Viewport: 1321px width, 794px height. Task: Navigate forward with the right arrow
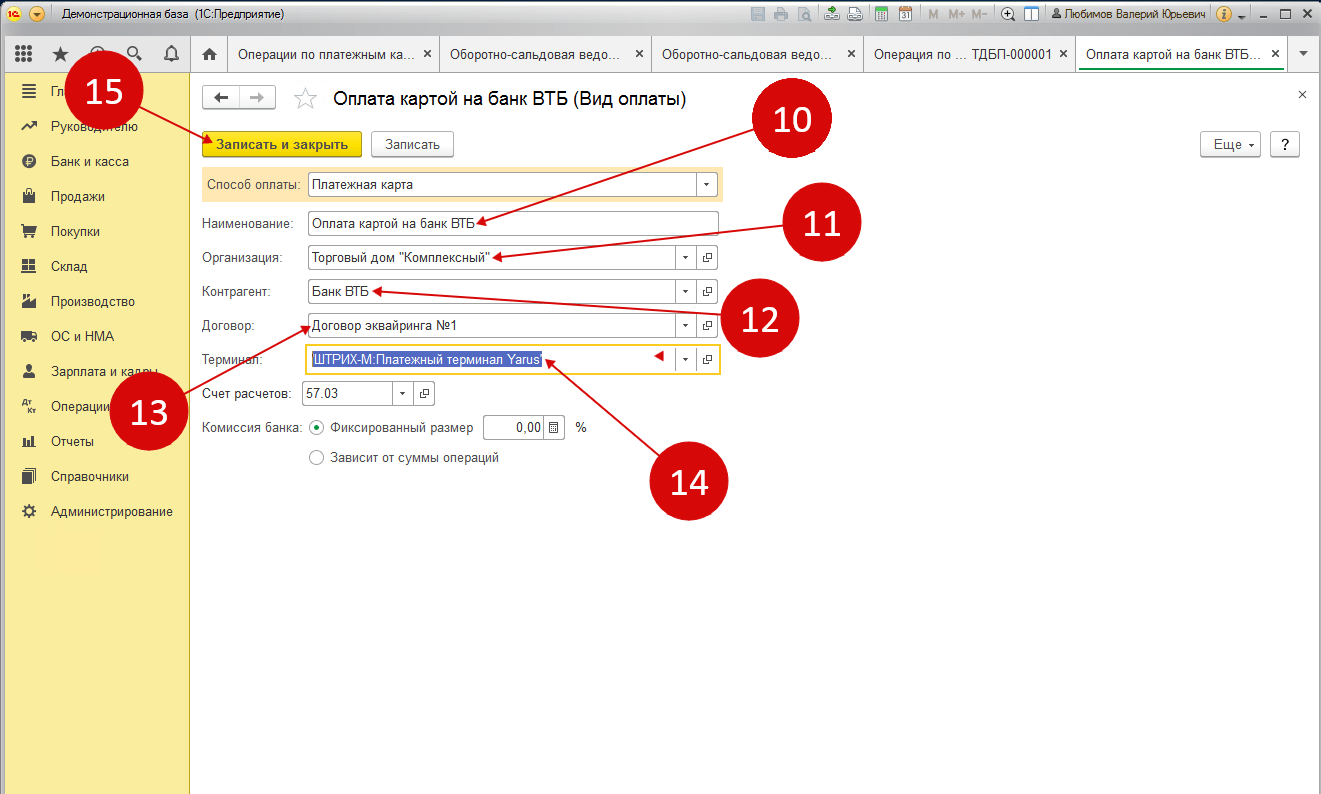(257, 97)
